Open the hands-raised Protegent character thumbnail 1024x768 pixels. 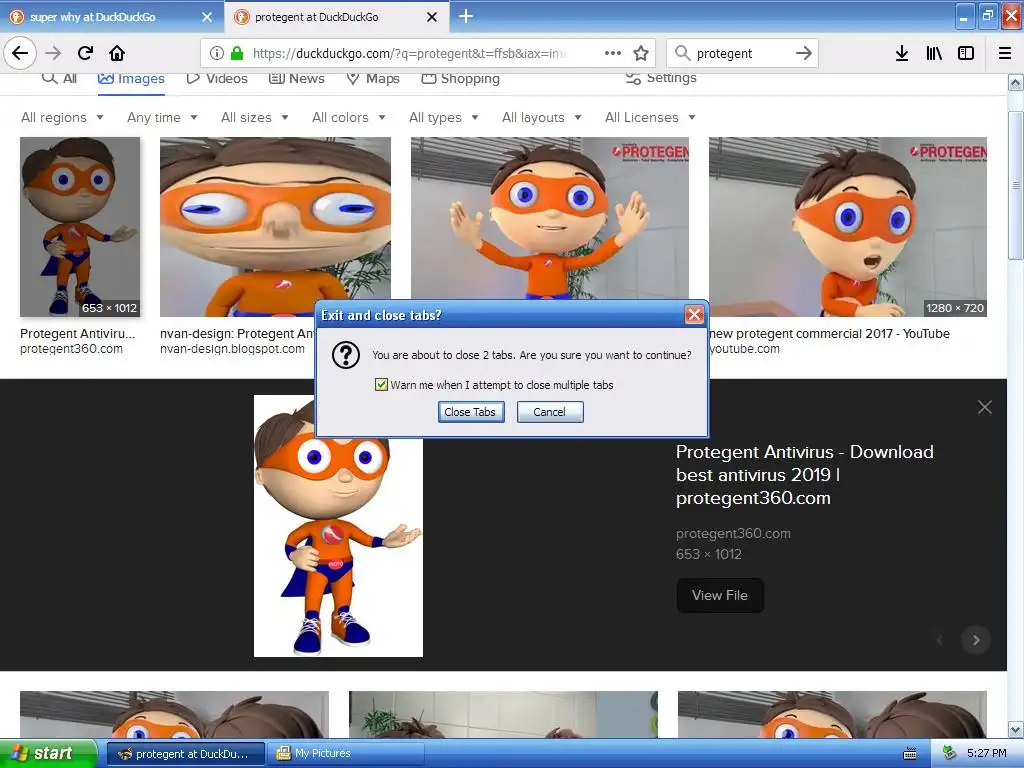549,219
